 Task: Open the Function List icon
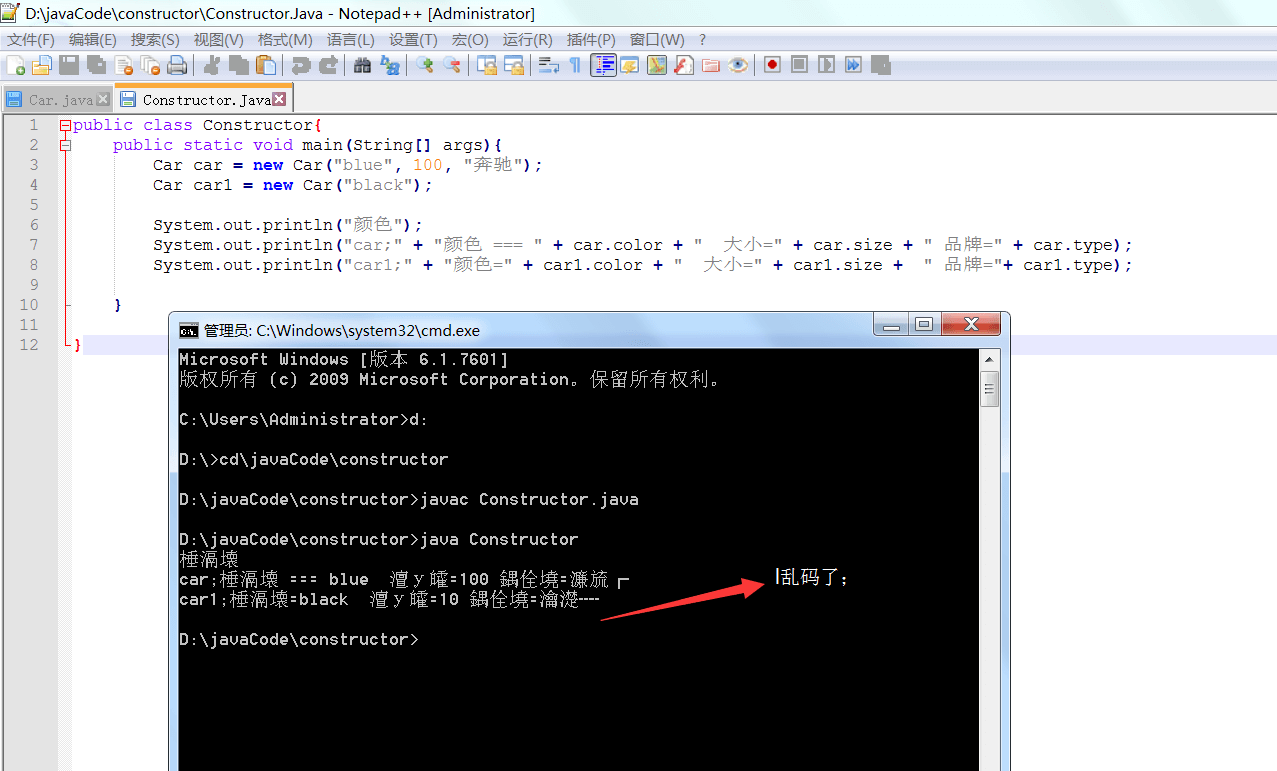point(684,65)
